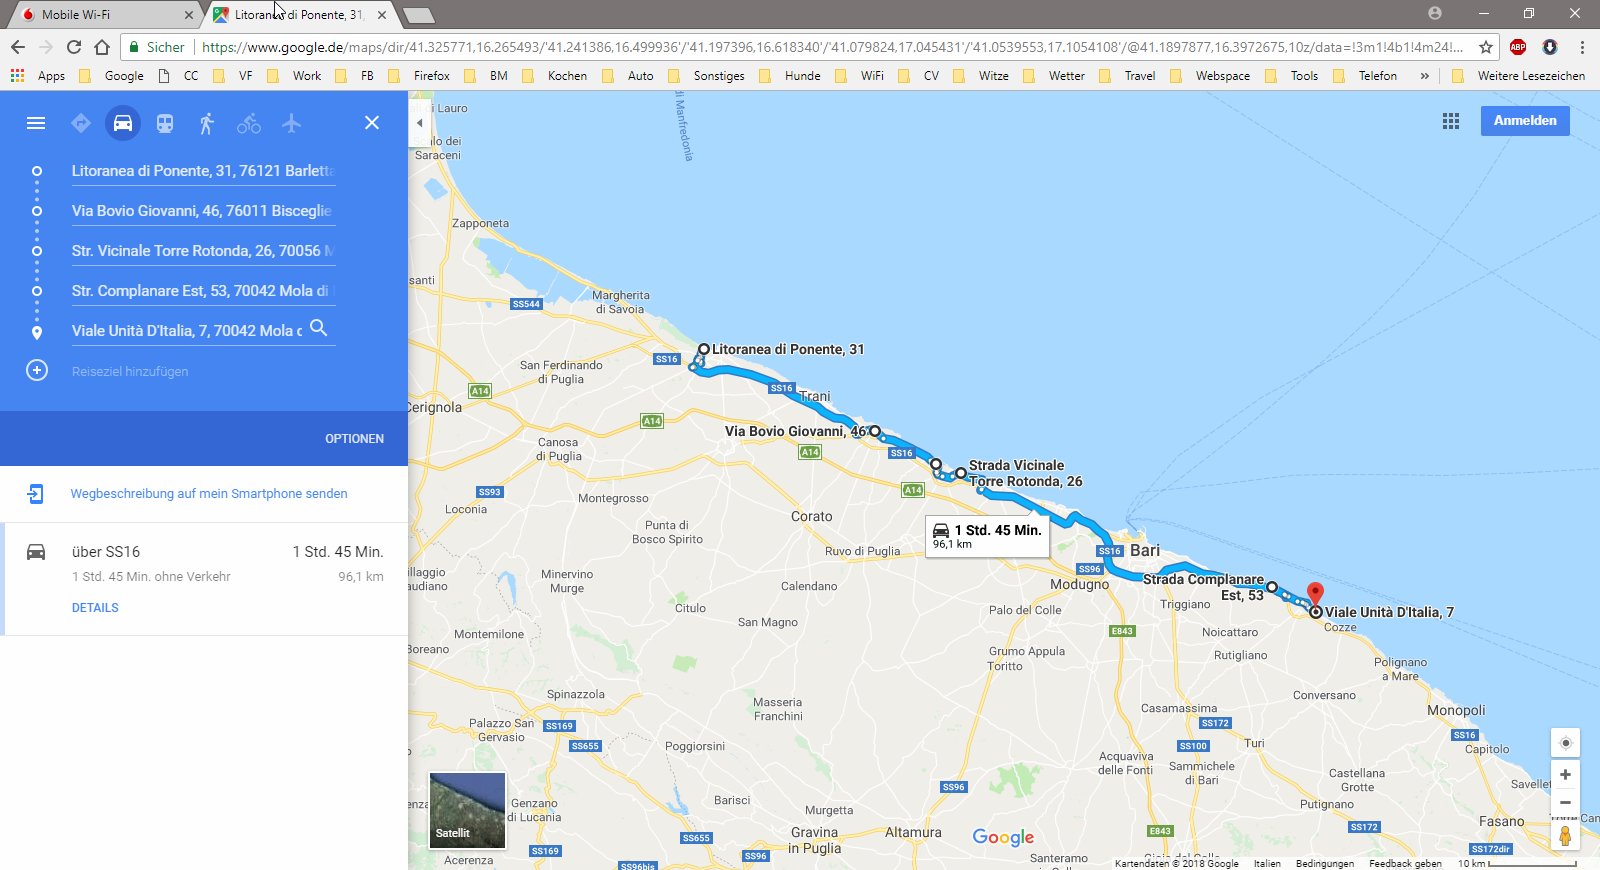Open the Webspace bookmarks folder
Screen dimensions: 1600x870
[1210, 76]
